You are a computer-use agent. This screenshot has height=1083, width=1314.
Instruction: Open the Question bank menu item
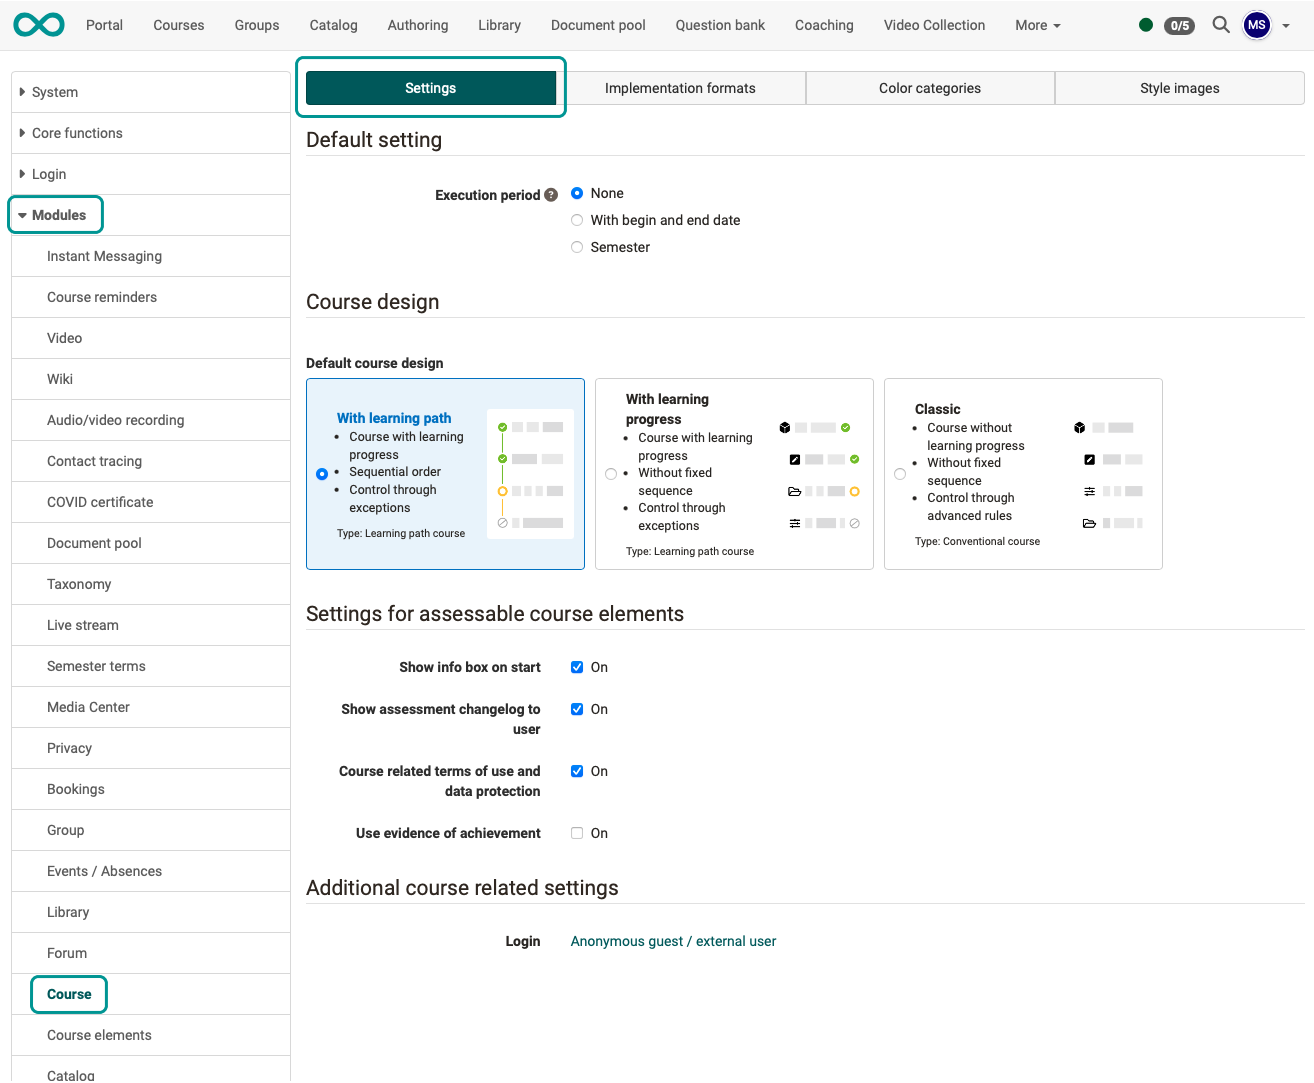tap(719, 25)
